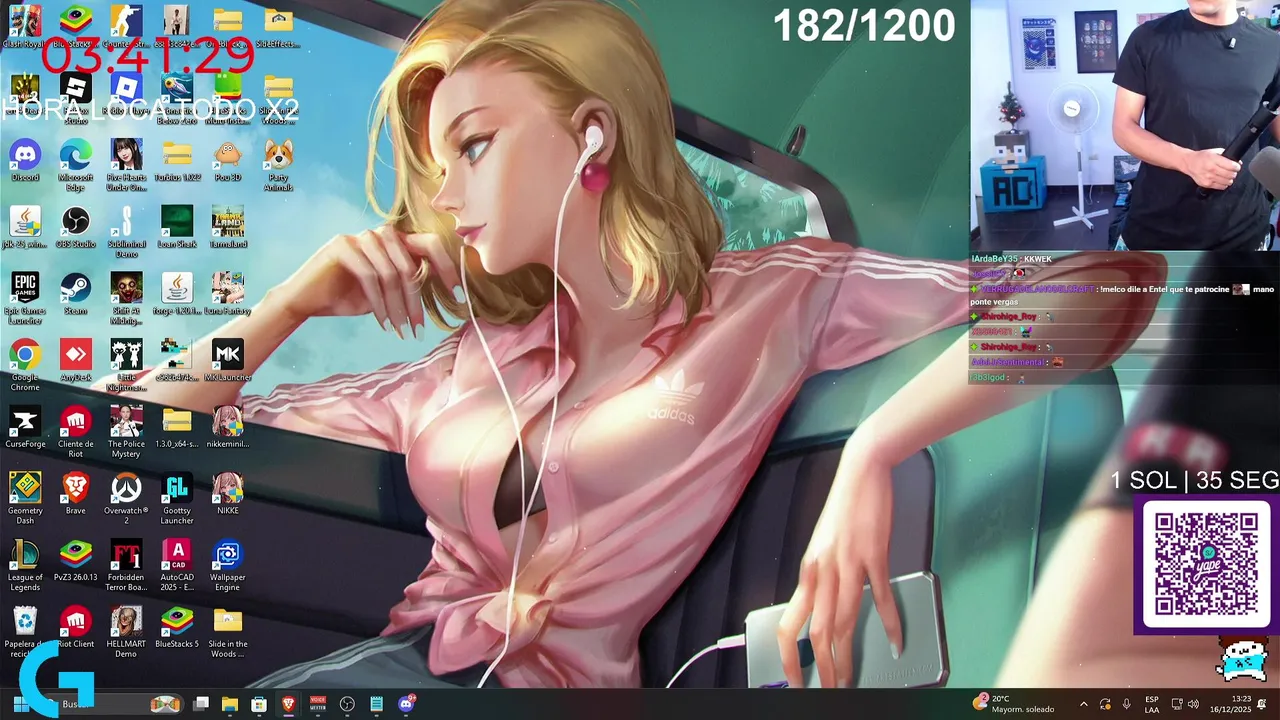
Task: Open the Clash Royale desktop icon
Action: pyautogui.click(x=25, y=27)
